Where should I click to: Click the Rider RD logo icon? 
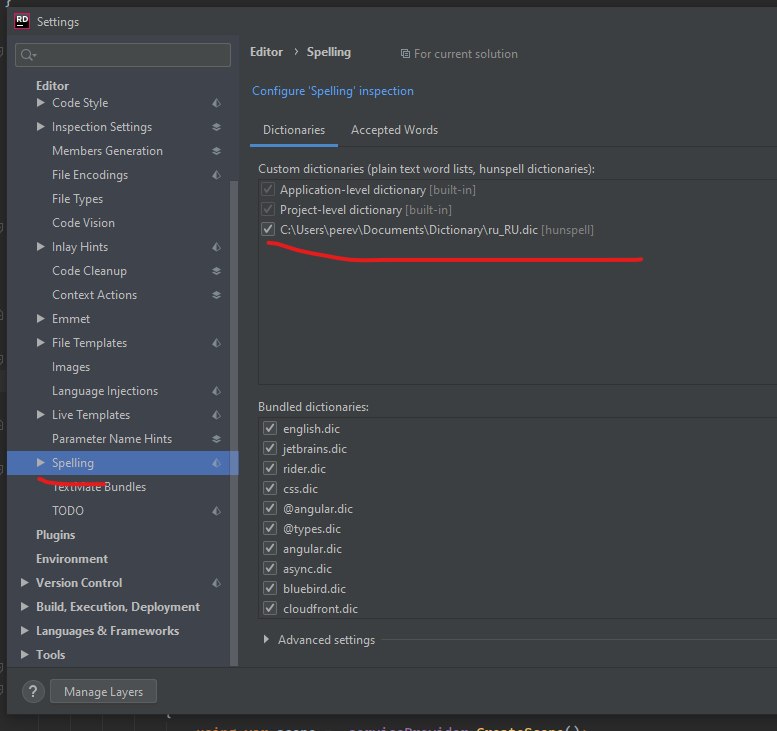point(22,21)
